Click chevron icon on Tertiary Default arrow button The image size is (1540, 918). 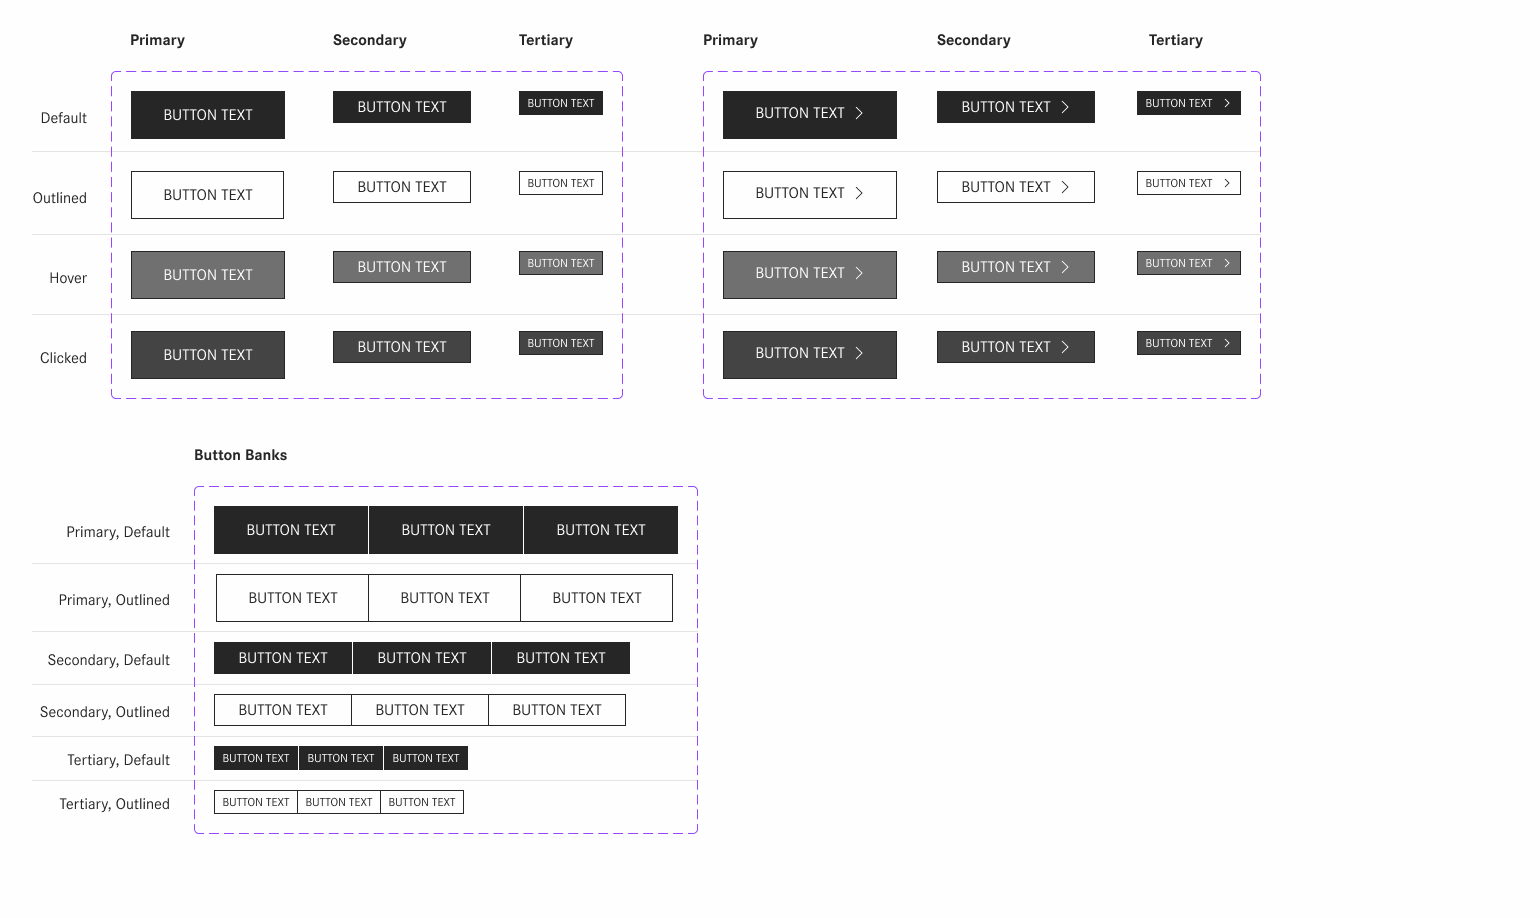1227,103
